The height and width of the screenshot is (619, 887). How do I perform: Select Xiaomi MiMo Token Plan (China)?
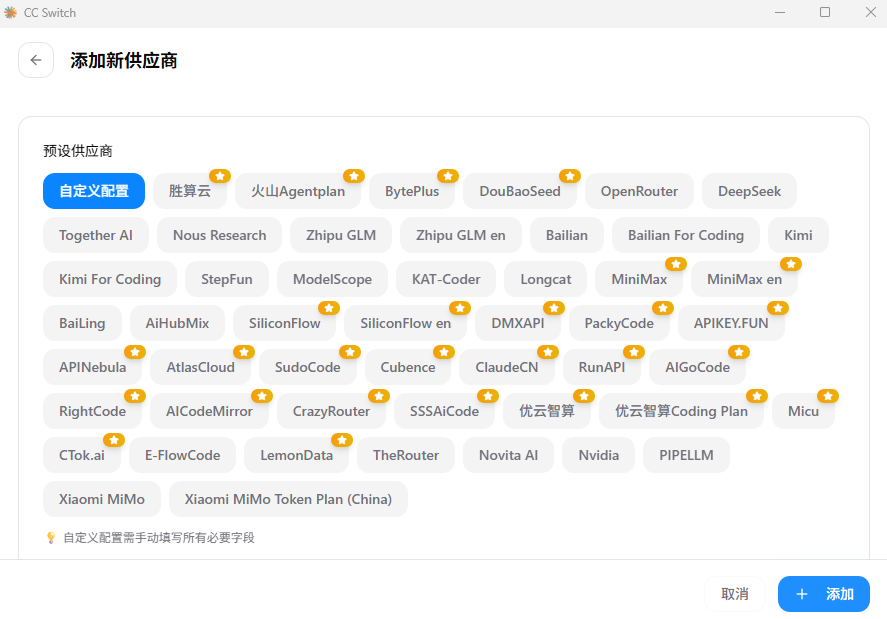(x=288, y=499)
